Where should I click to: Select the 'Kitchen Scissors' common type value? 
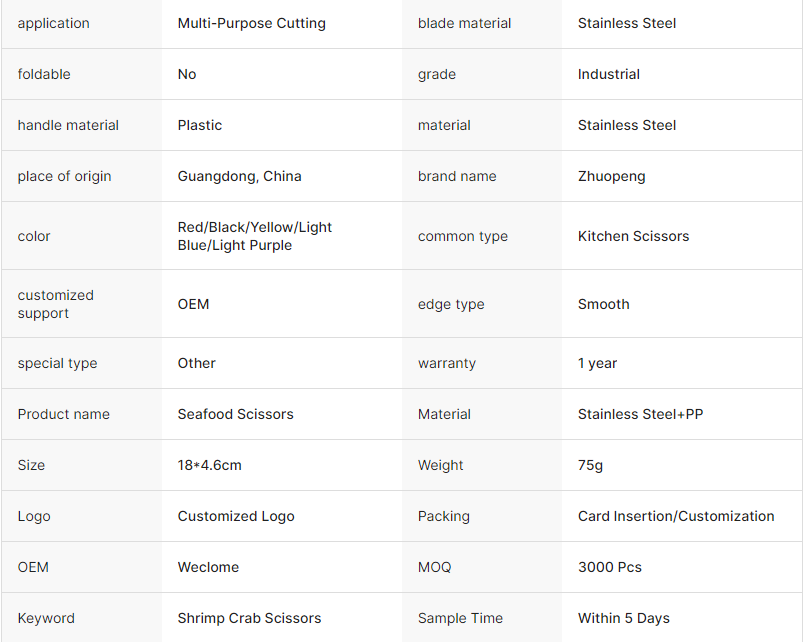(x=634, y=236)
